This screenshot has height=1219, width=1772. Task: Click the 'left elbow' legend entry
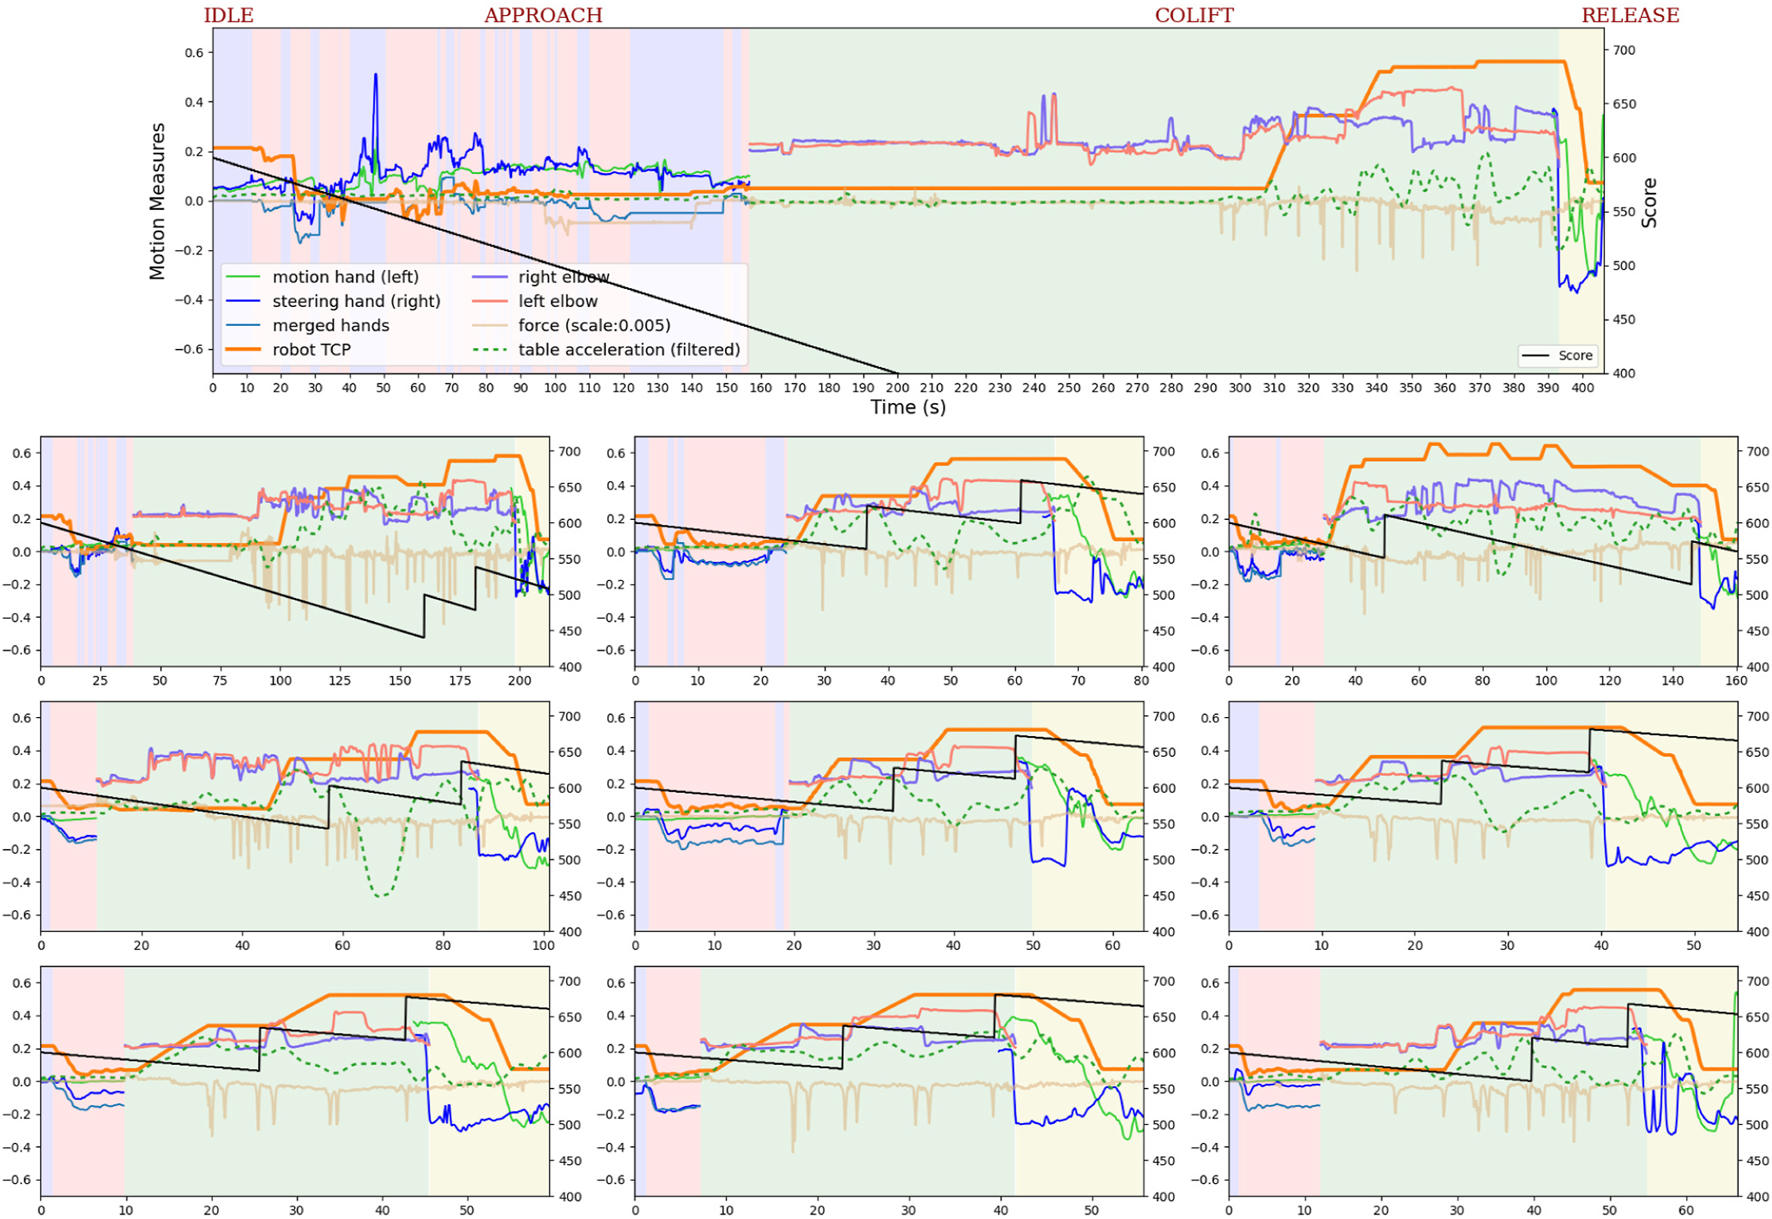click(557, 301)
